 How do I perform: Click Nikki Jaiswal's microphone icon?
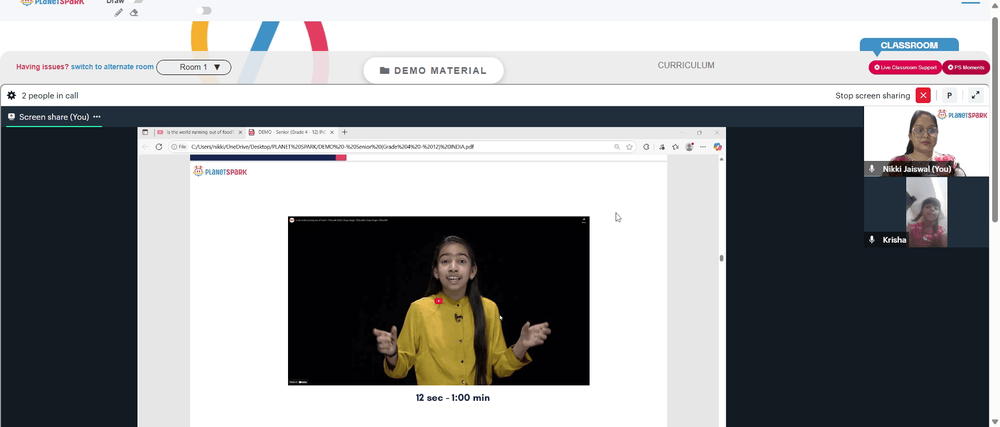[x=872, y=169]
